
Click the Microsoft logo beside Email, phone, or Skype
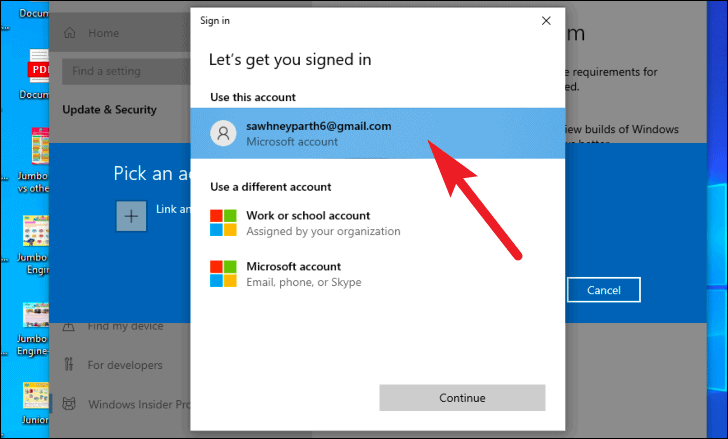tap(223, 274)
